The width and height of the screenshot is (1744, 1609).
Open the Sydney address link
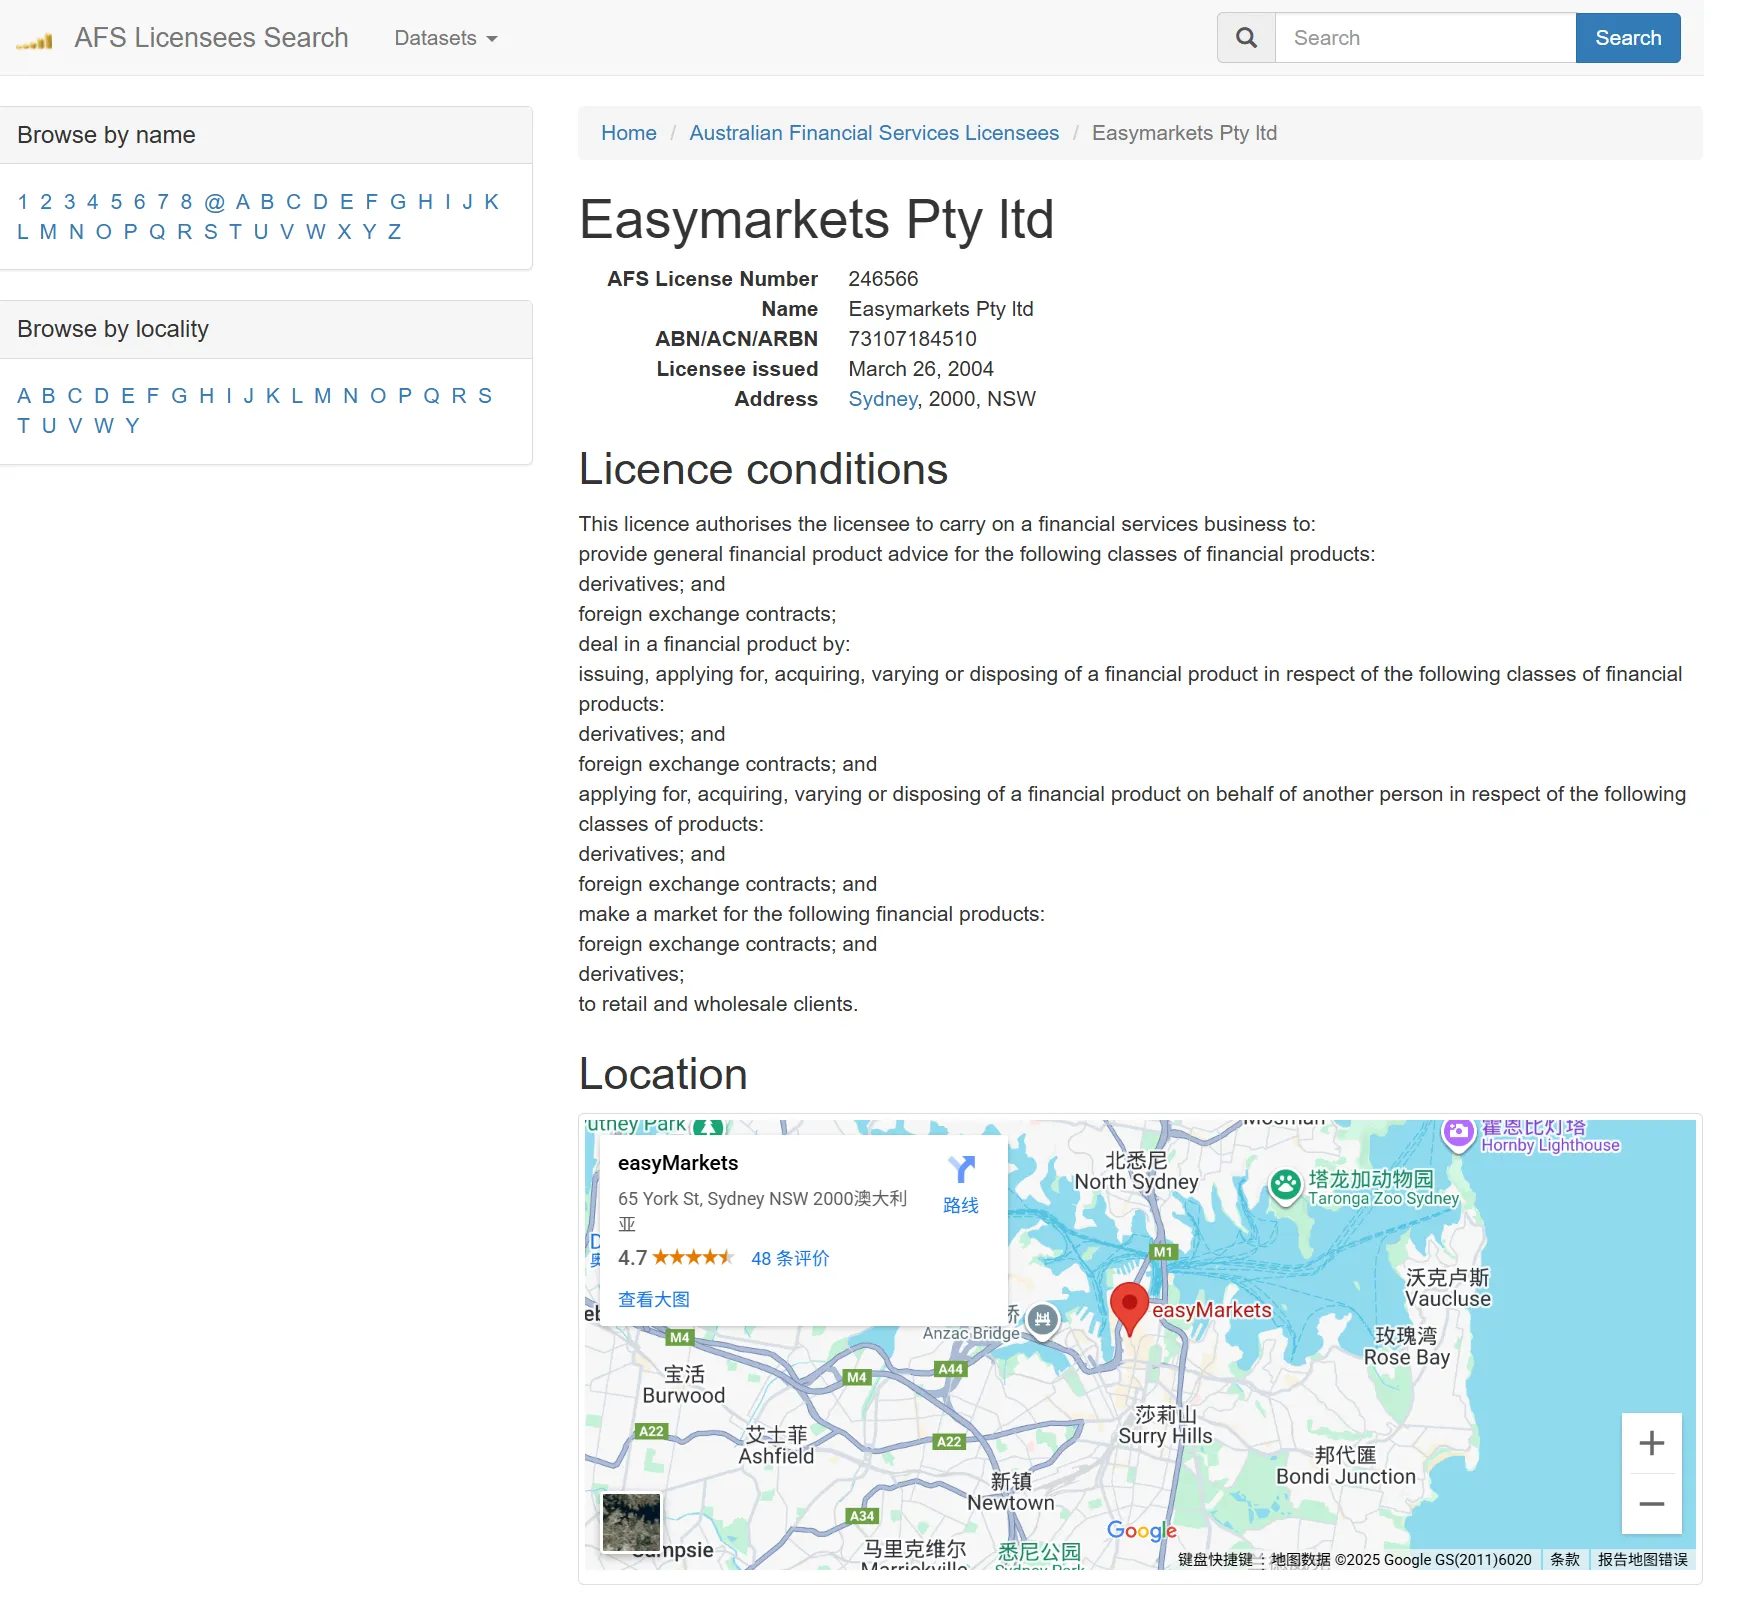pos(882,399)
